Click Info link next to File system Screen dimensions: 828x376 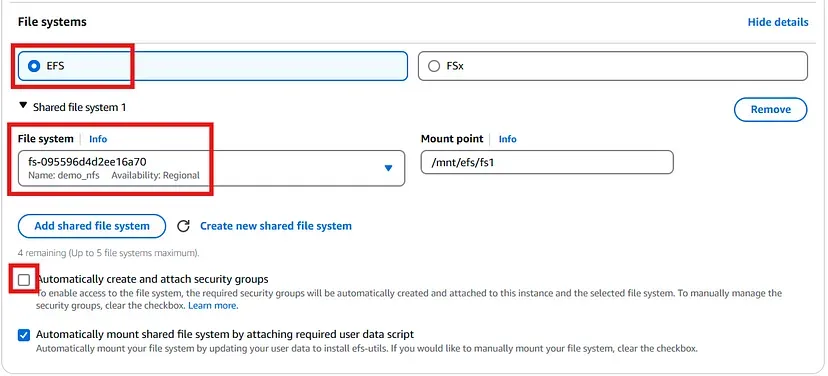click(x=98, y=139)
